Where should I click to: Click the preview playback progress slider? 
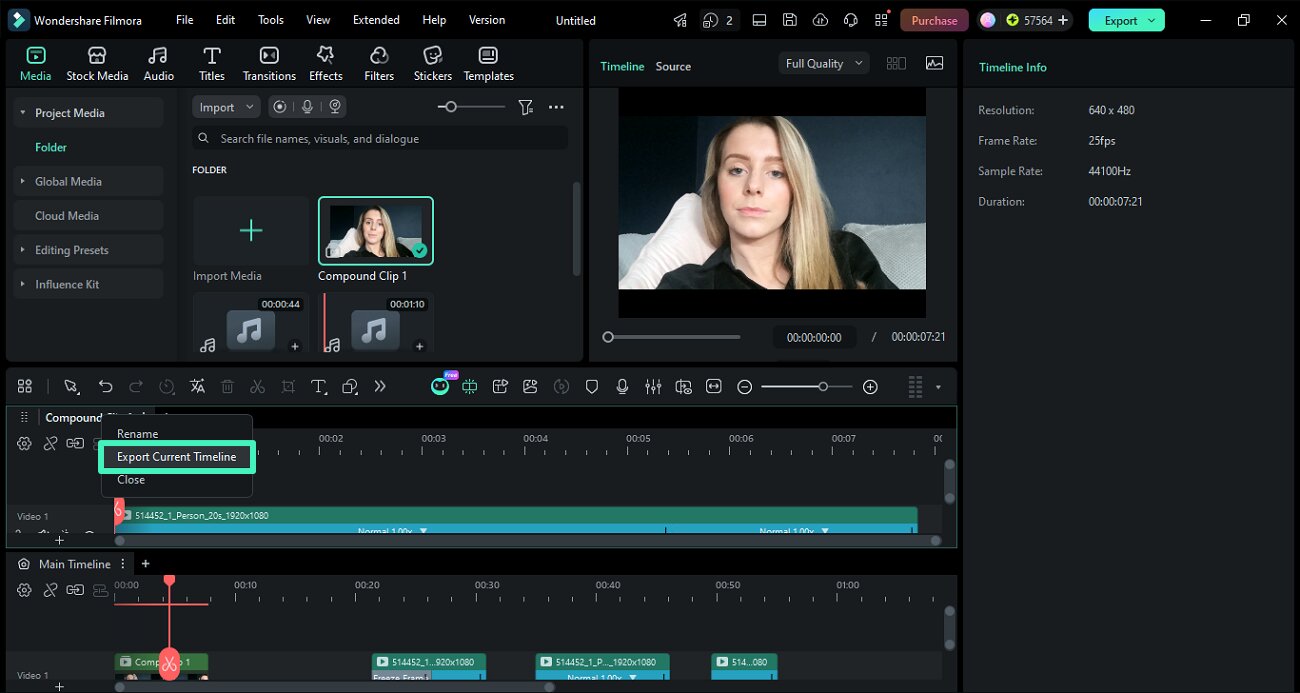[672, 337]
